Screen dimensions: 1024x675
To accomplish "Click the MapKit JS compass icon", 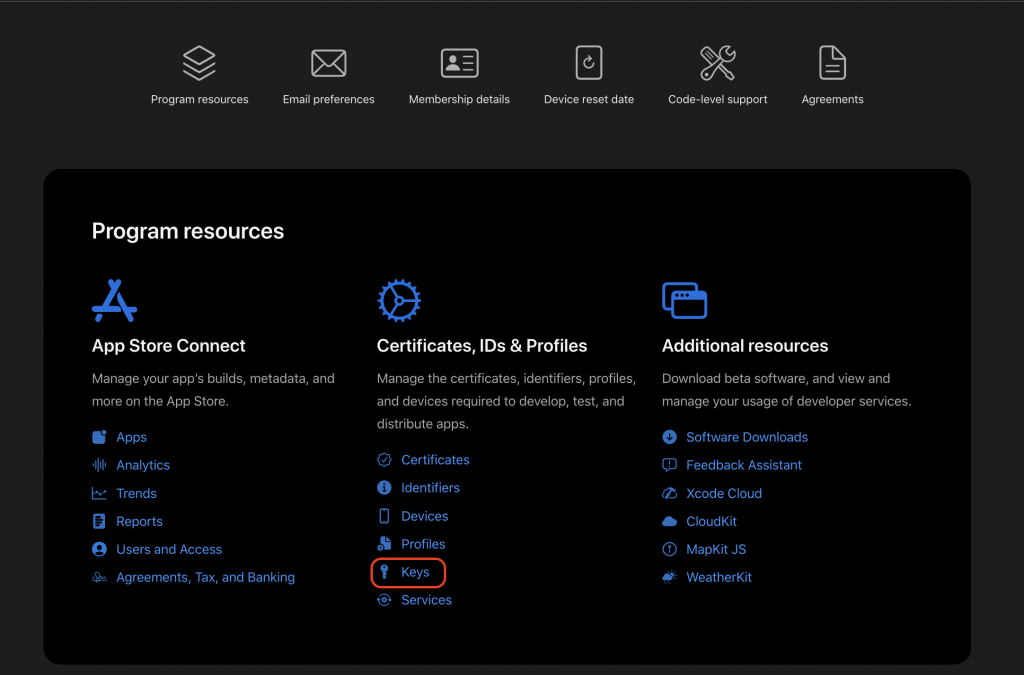I will 669,549.
